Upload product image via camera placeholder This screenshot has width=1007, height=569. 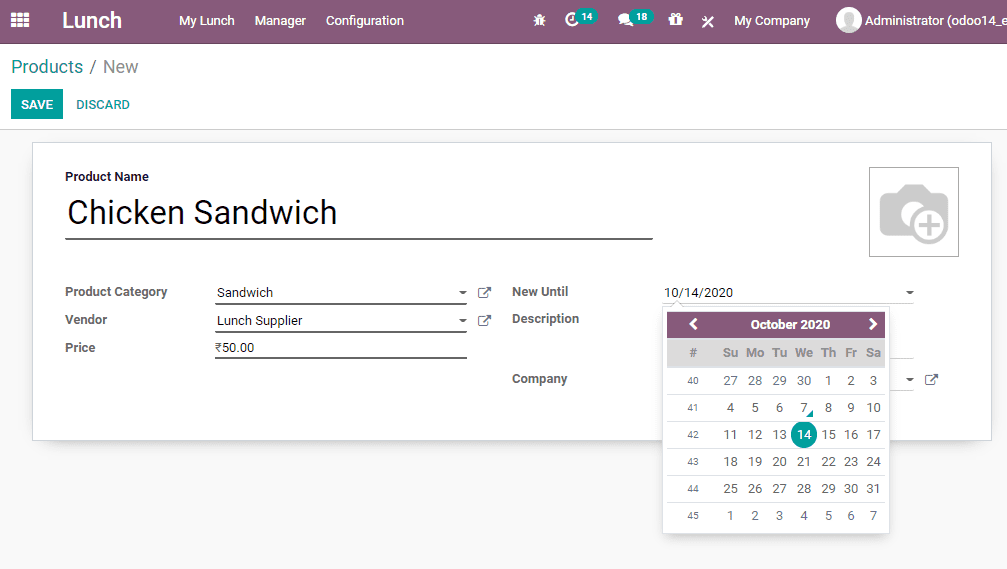914,212
